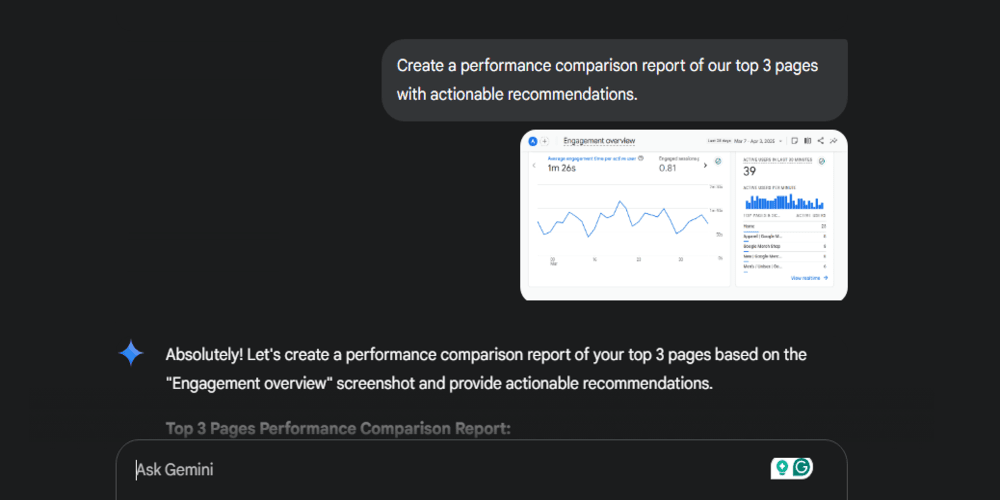Click the insights trend icon in the screenshot

[x=834, y=141]
